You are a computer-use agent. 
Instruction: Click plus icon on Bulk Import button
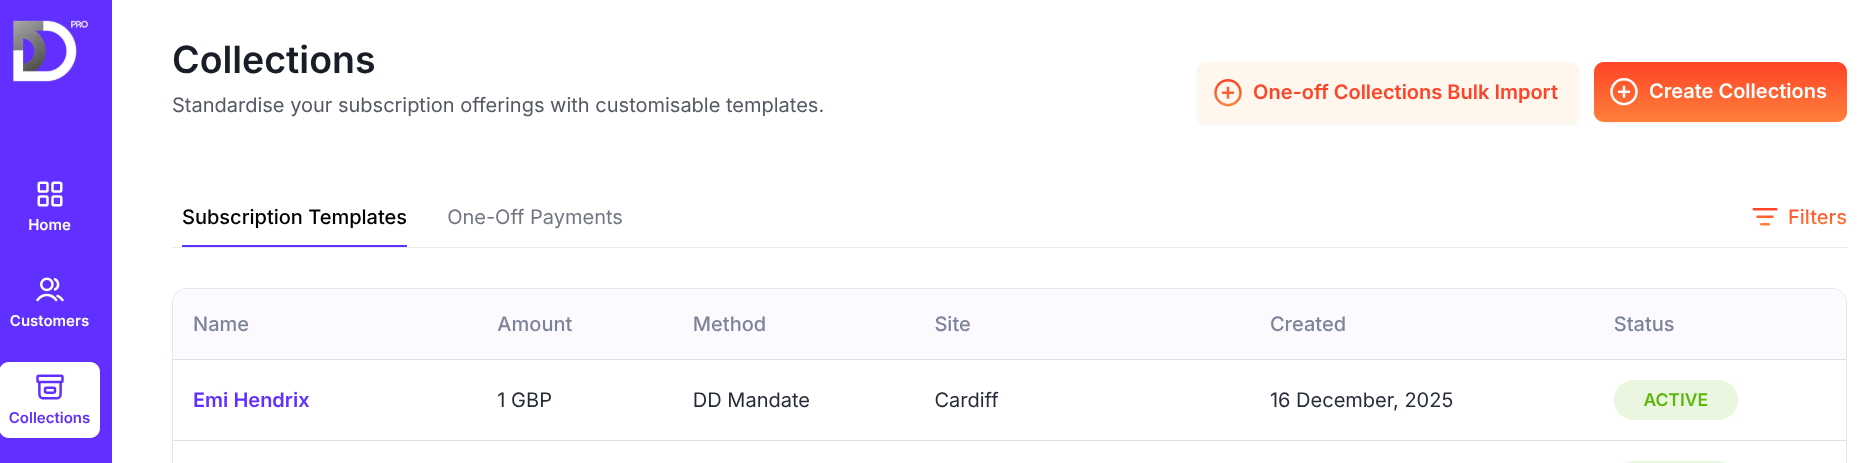[x=1227, y=93]
